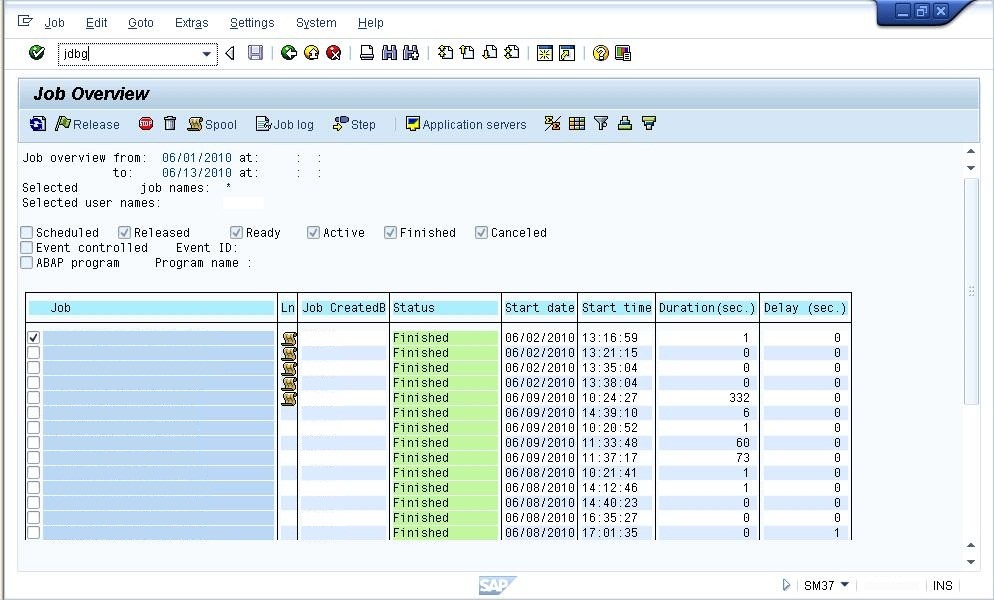Click the yellow Exit icon

coord(311,53)
